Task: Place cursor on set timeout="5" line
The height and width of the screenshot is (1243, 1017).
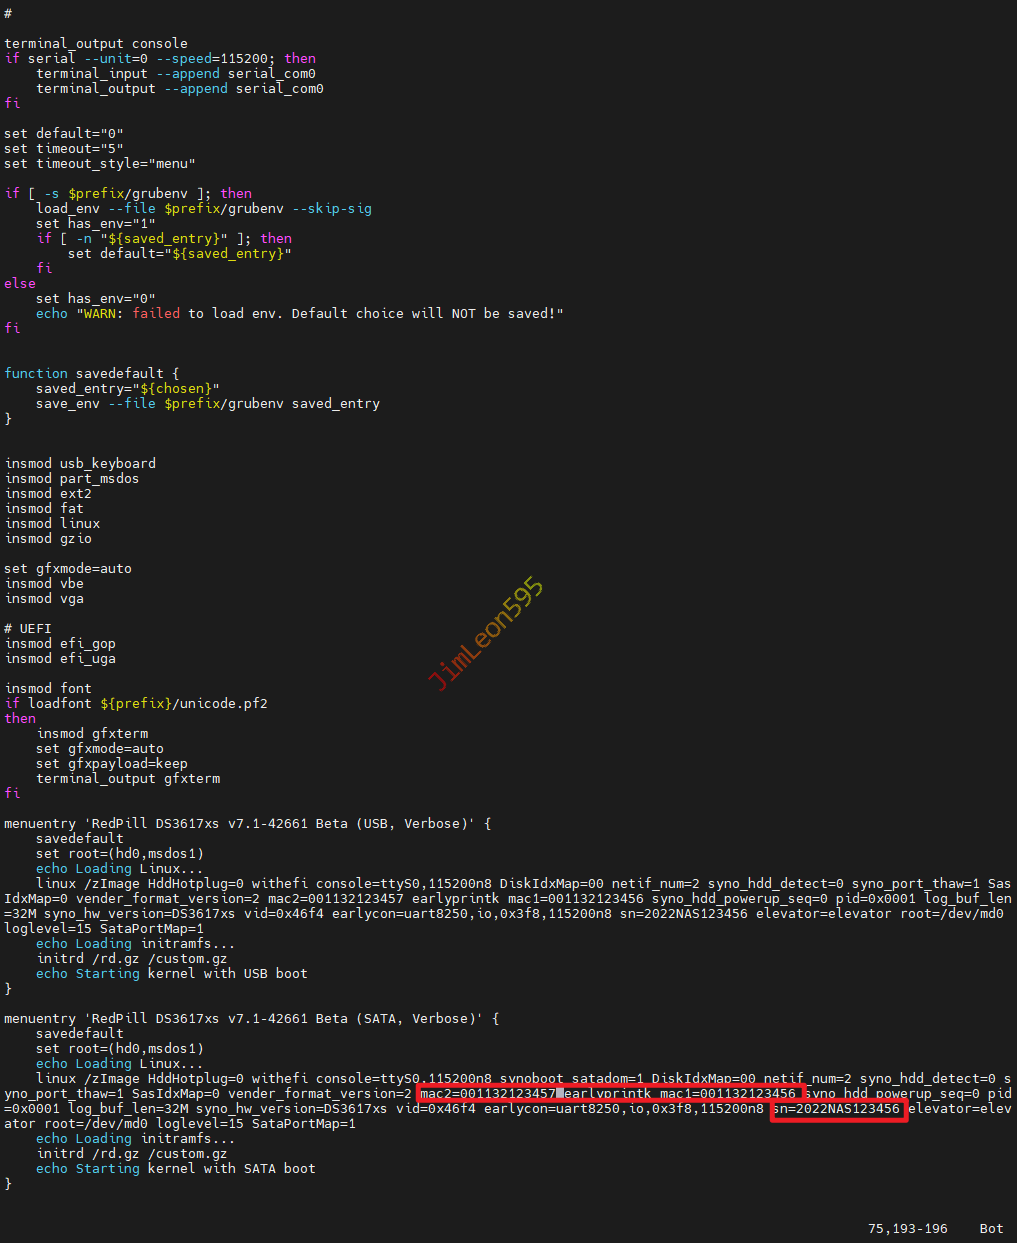Action: pyautogui.click(x=64, y=149)
